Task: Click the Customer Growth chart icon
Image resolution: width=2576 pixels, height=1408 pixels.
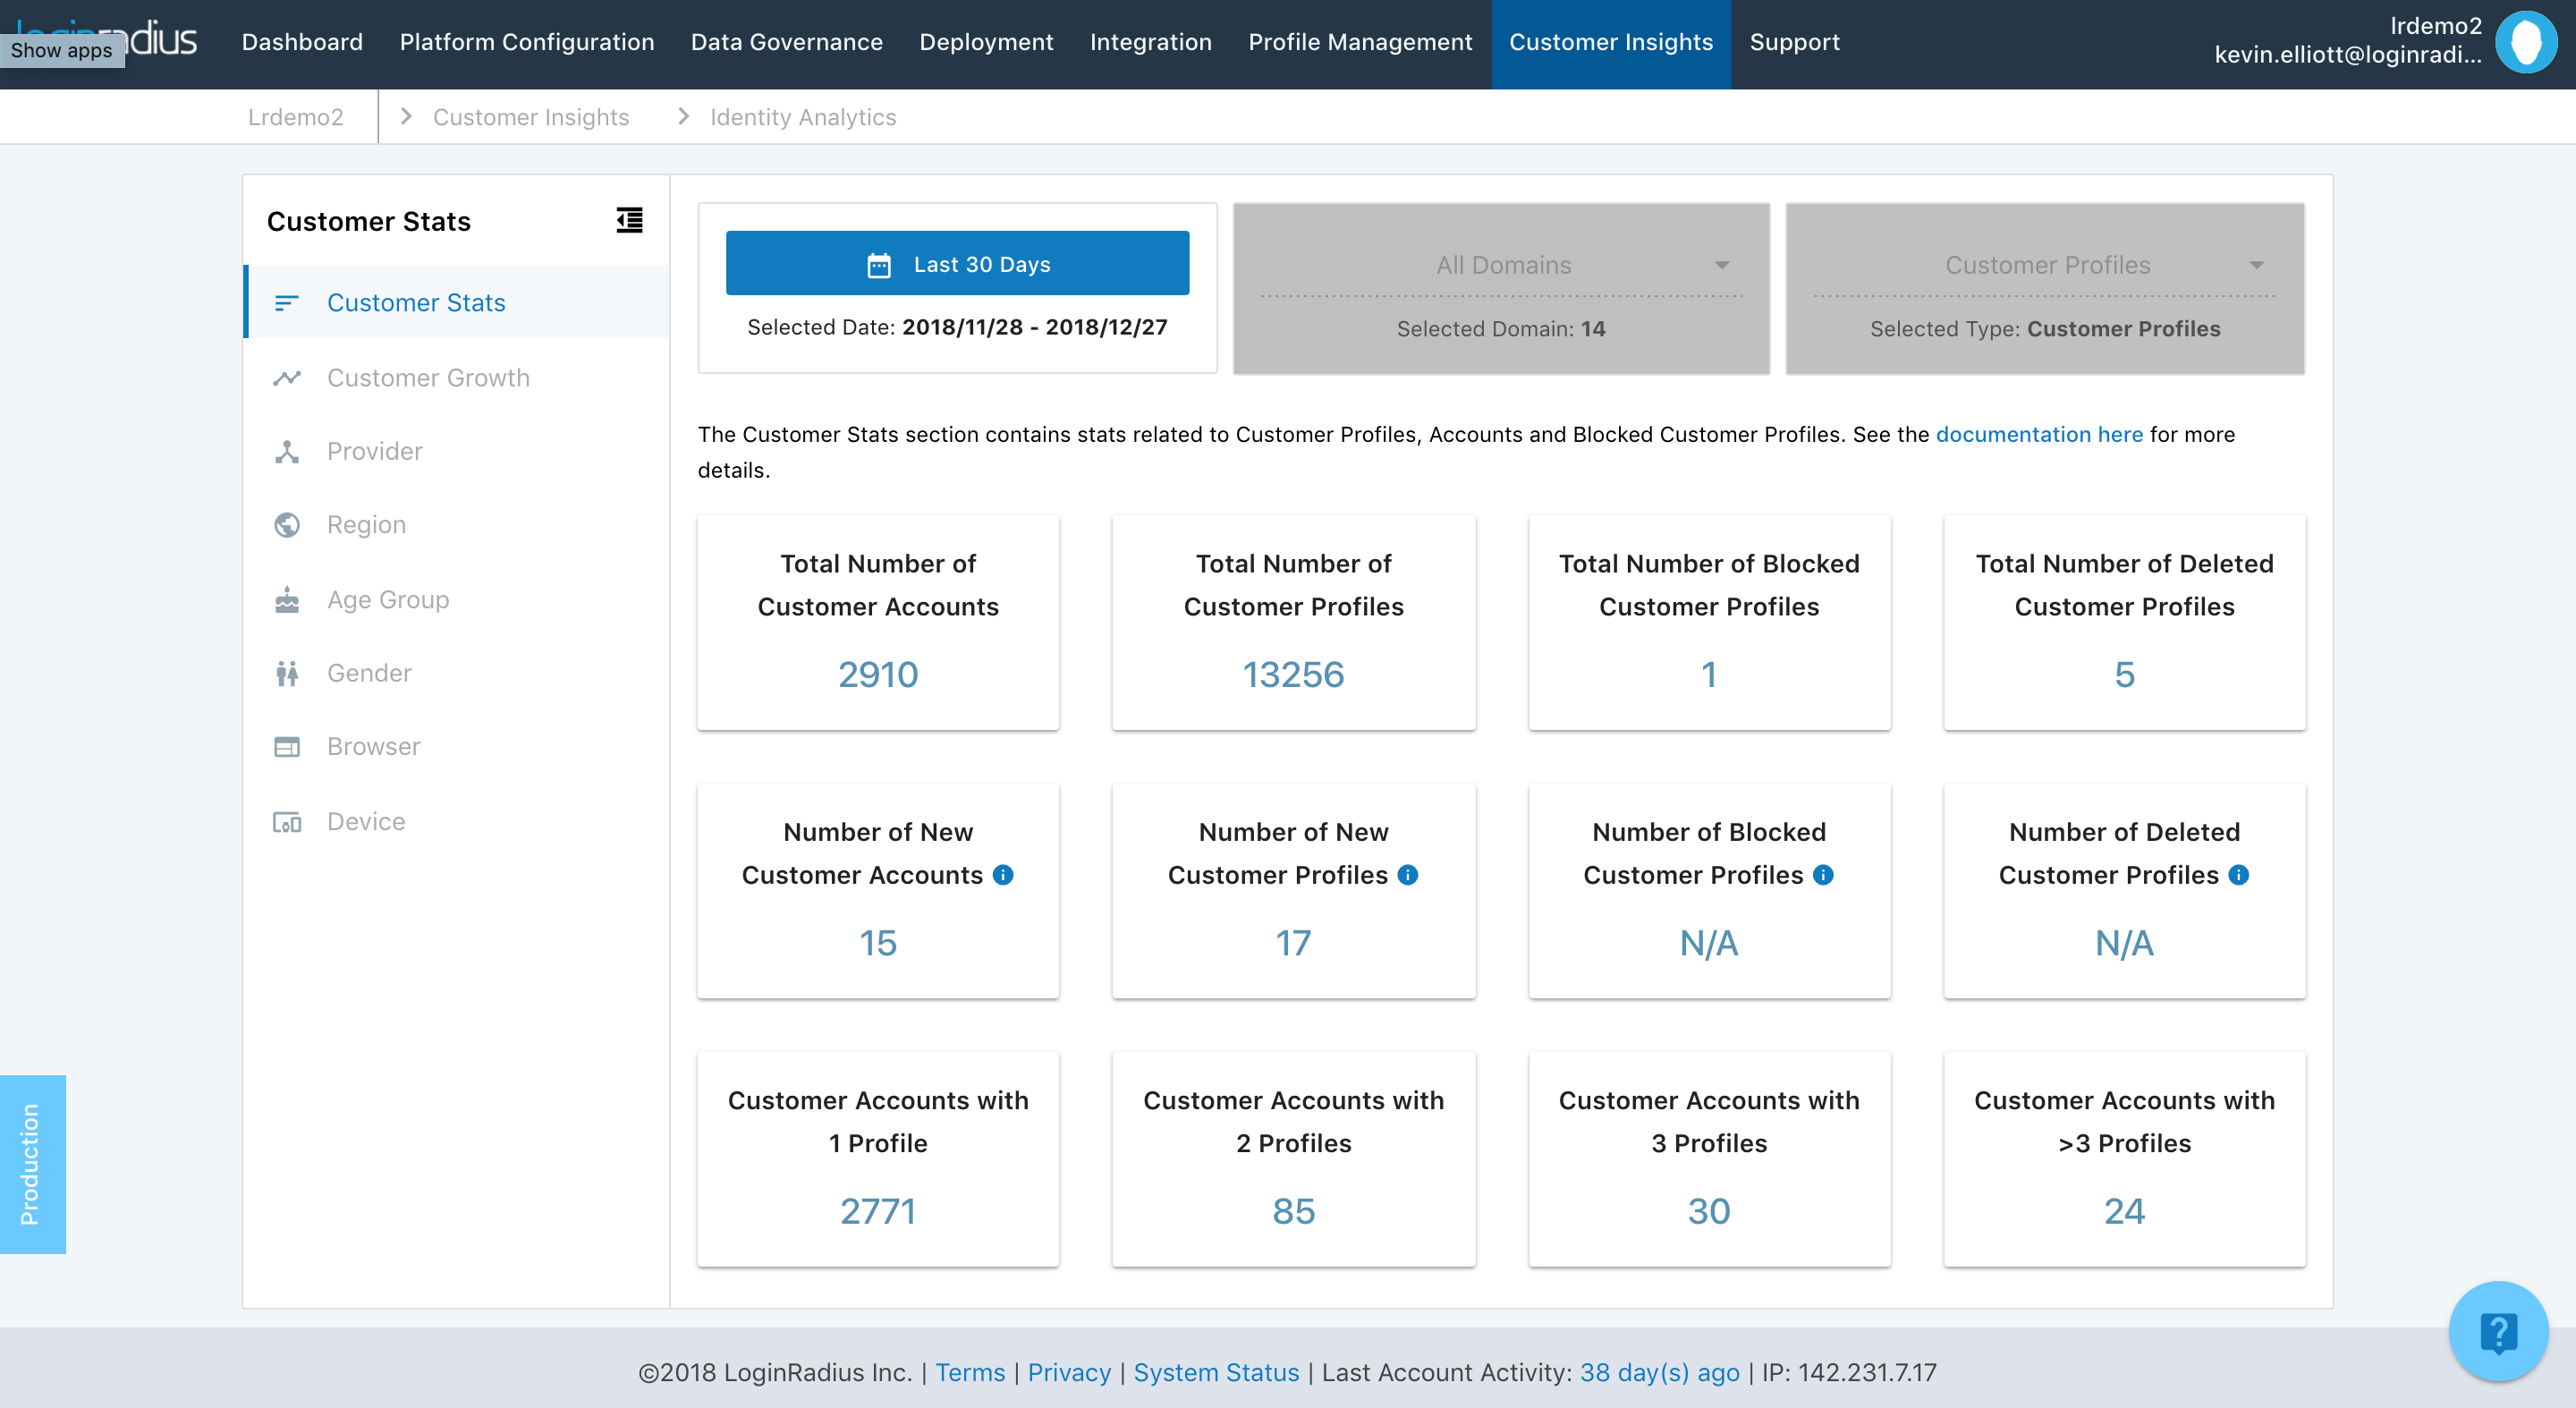Action: tap(287, 378)
